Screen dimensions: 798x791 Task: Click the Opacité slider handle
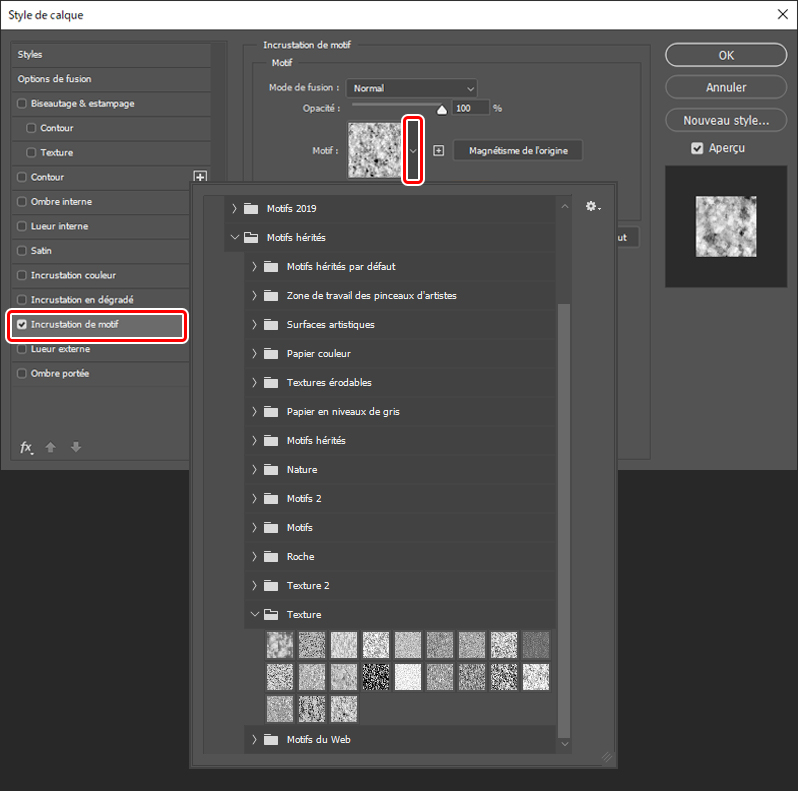442,110
